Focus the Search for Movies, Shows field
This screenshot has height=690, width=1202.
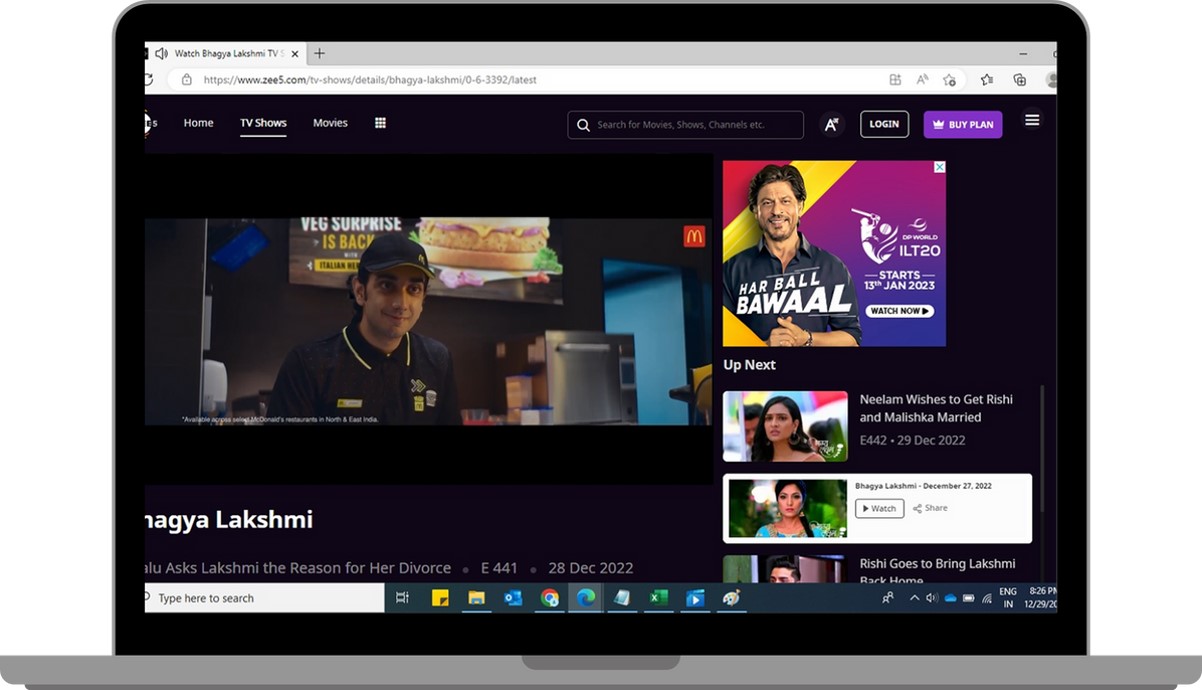tap(686, 125)
